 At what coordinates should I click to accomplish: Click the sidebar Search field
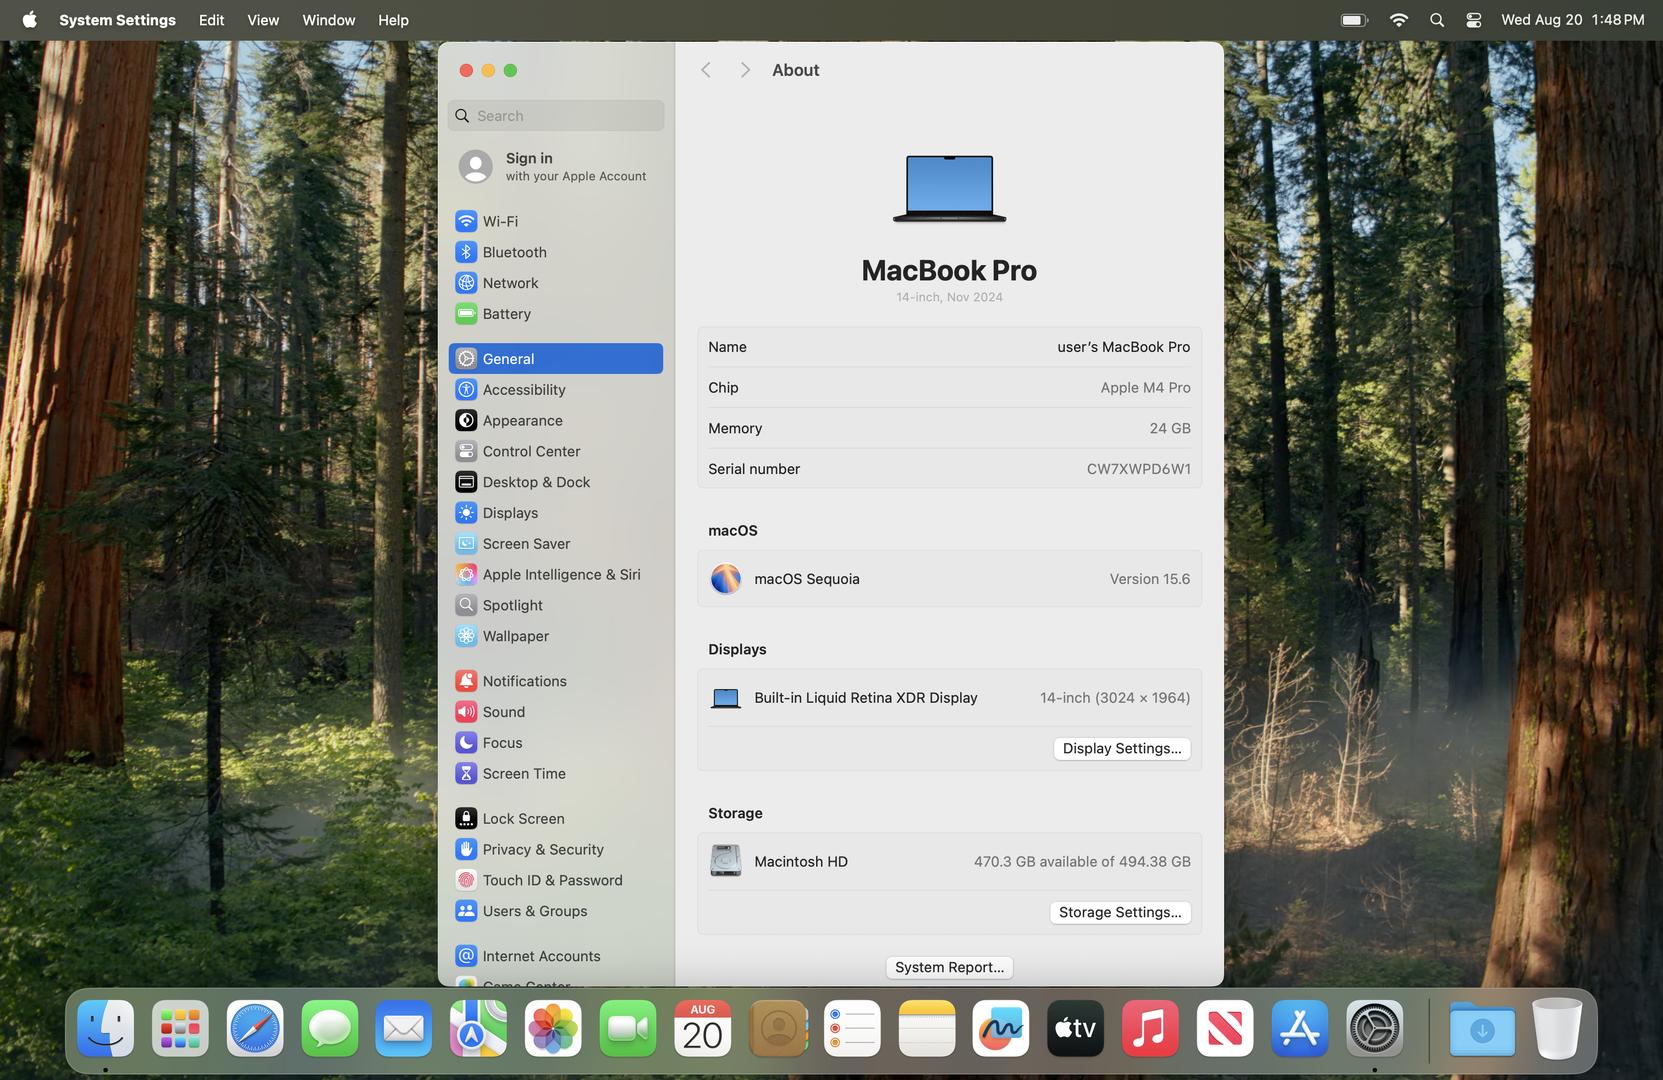[x=556, y=116]
